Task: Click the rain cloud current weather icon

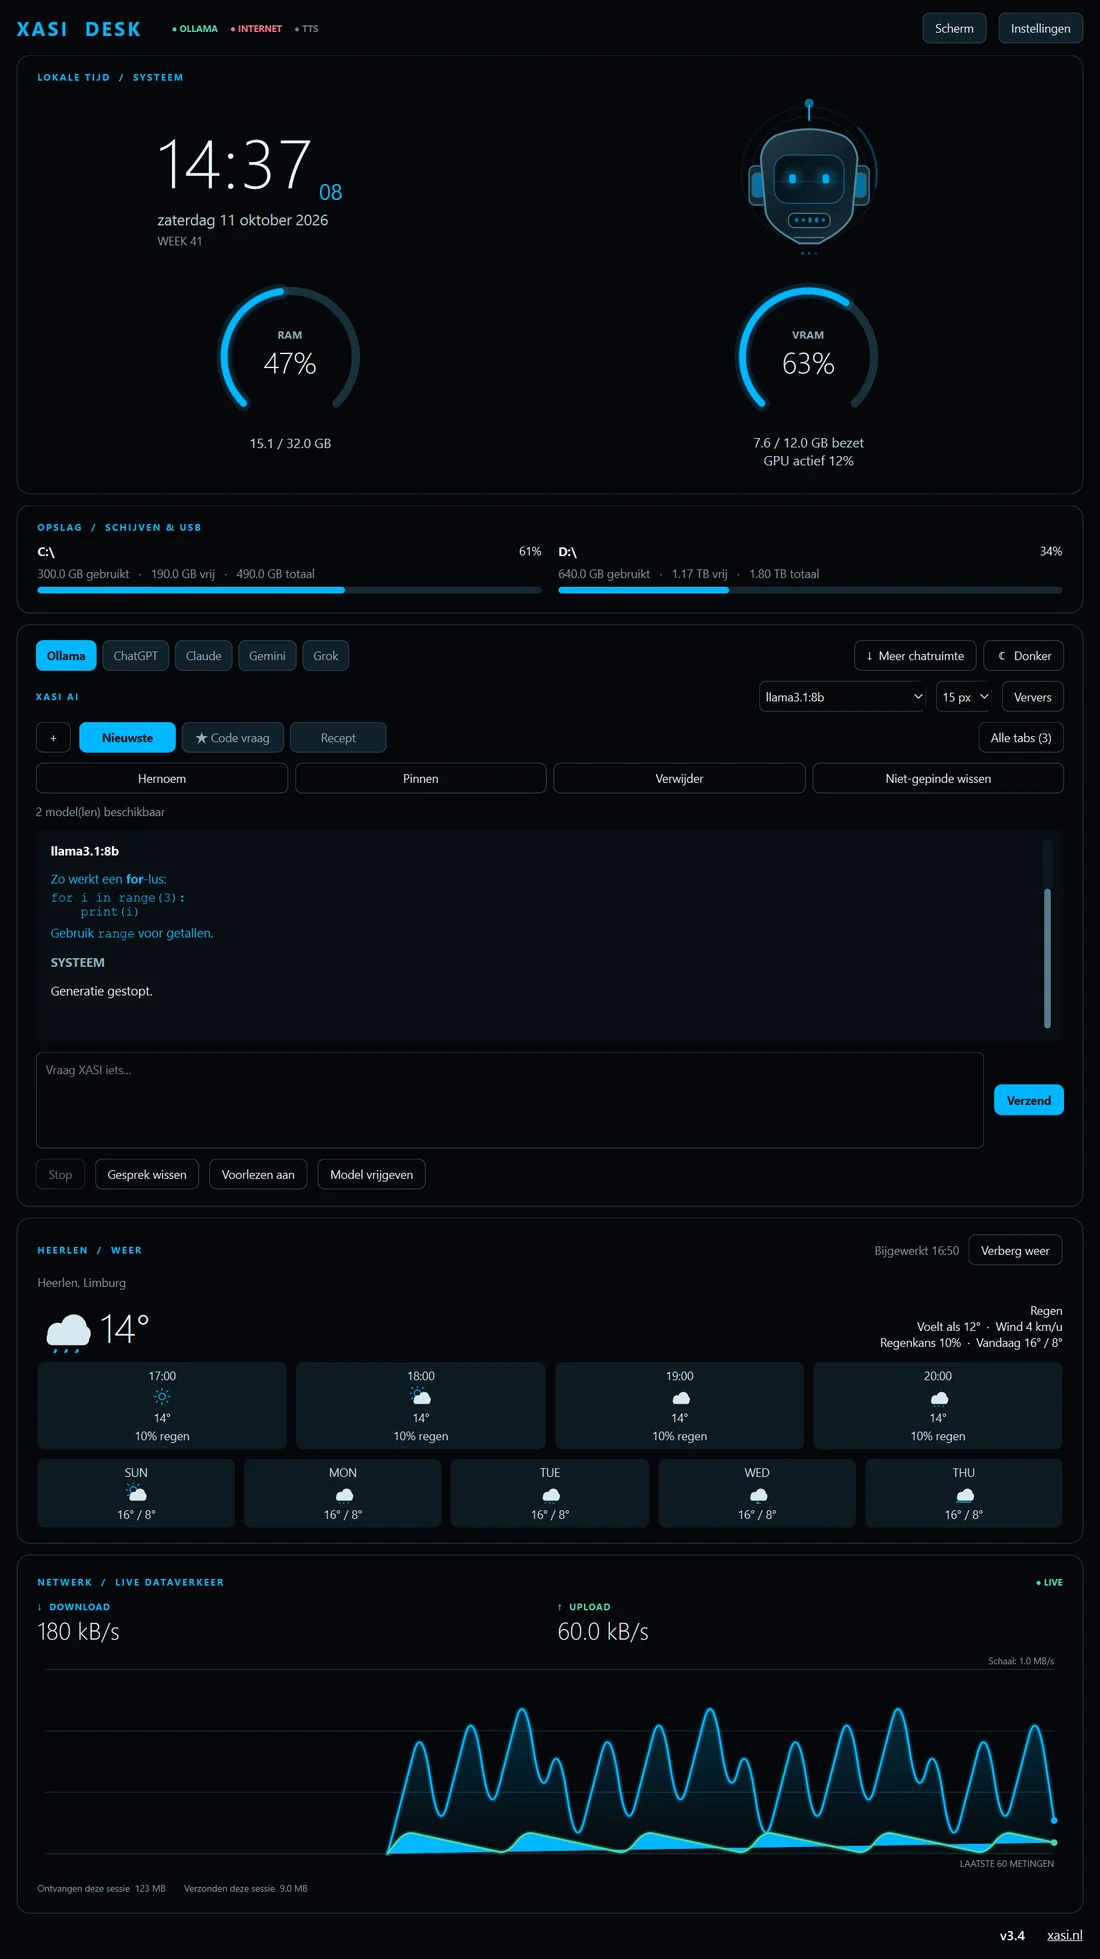Action: (68, 1332)
